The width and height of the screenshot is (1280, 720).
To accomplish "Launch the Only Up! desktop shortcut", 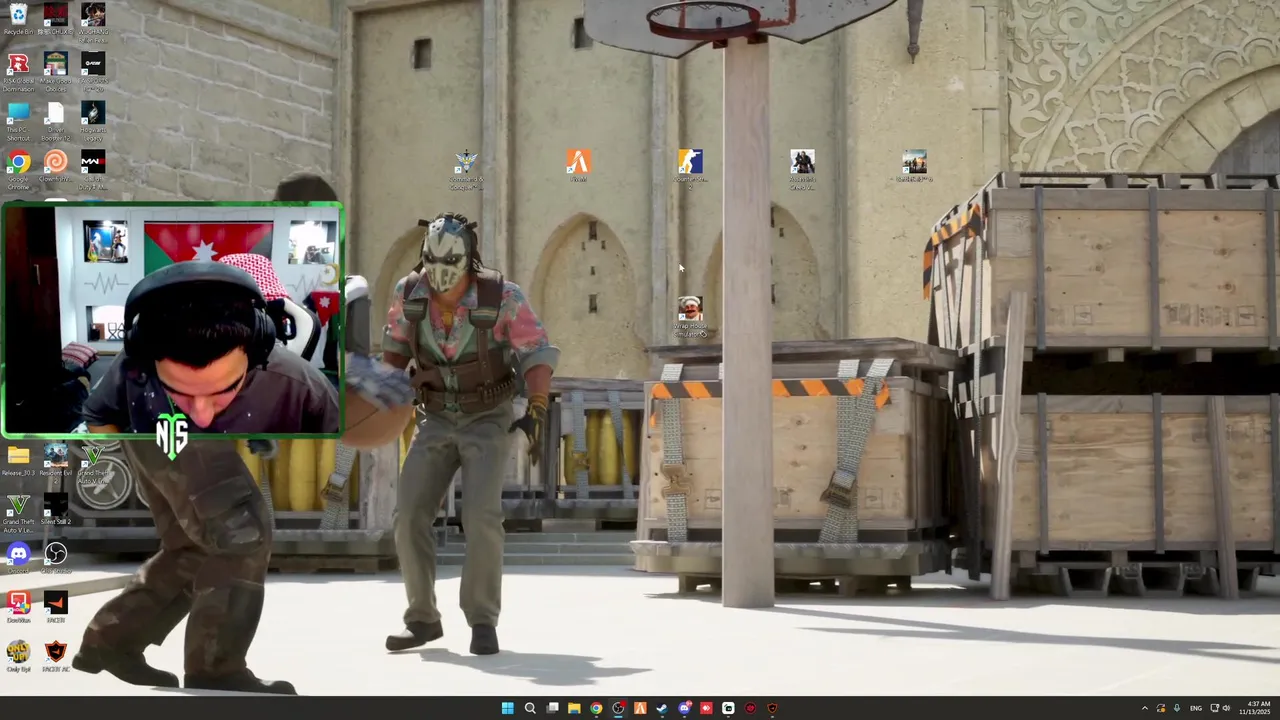I will tap(18, 655).
